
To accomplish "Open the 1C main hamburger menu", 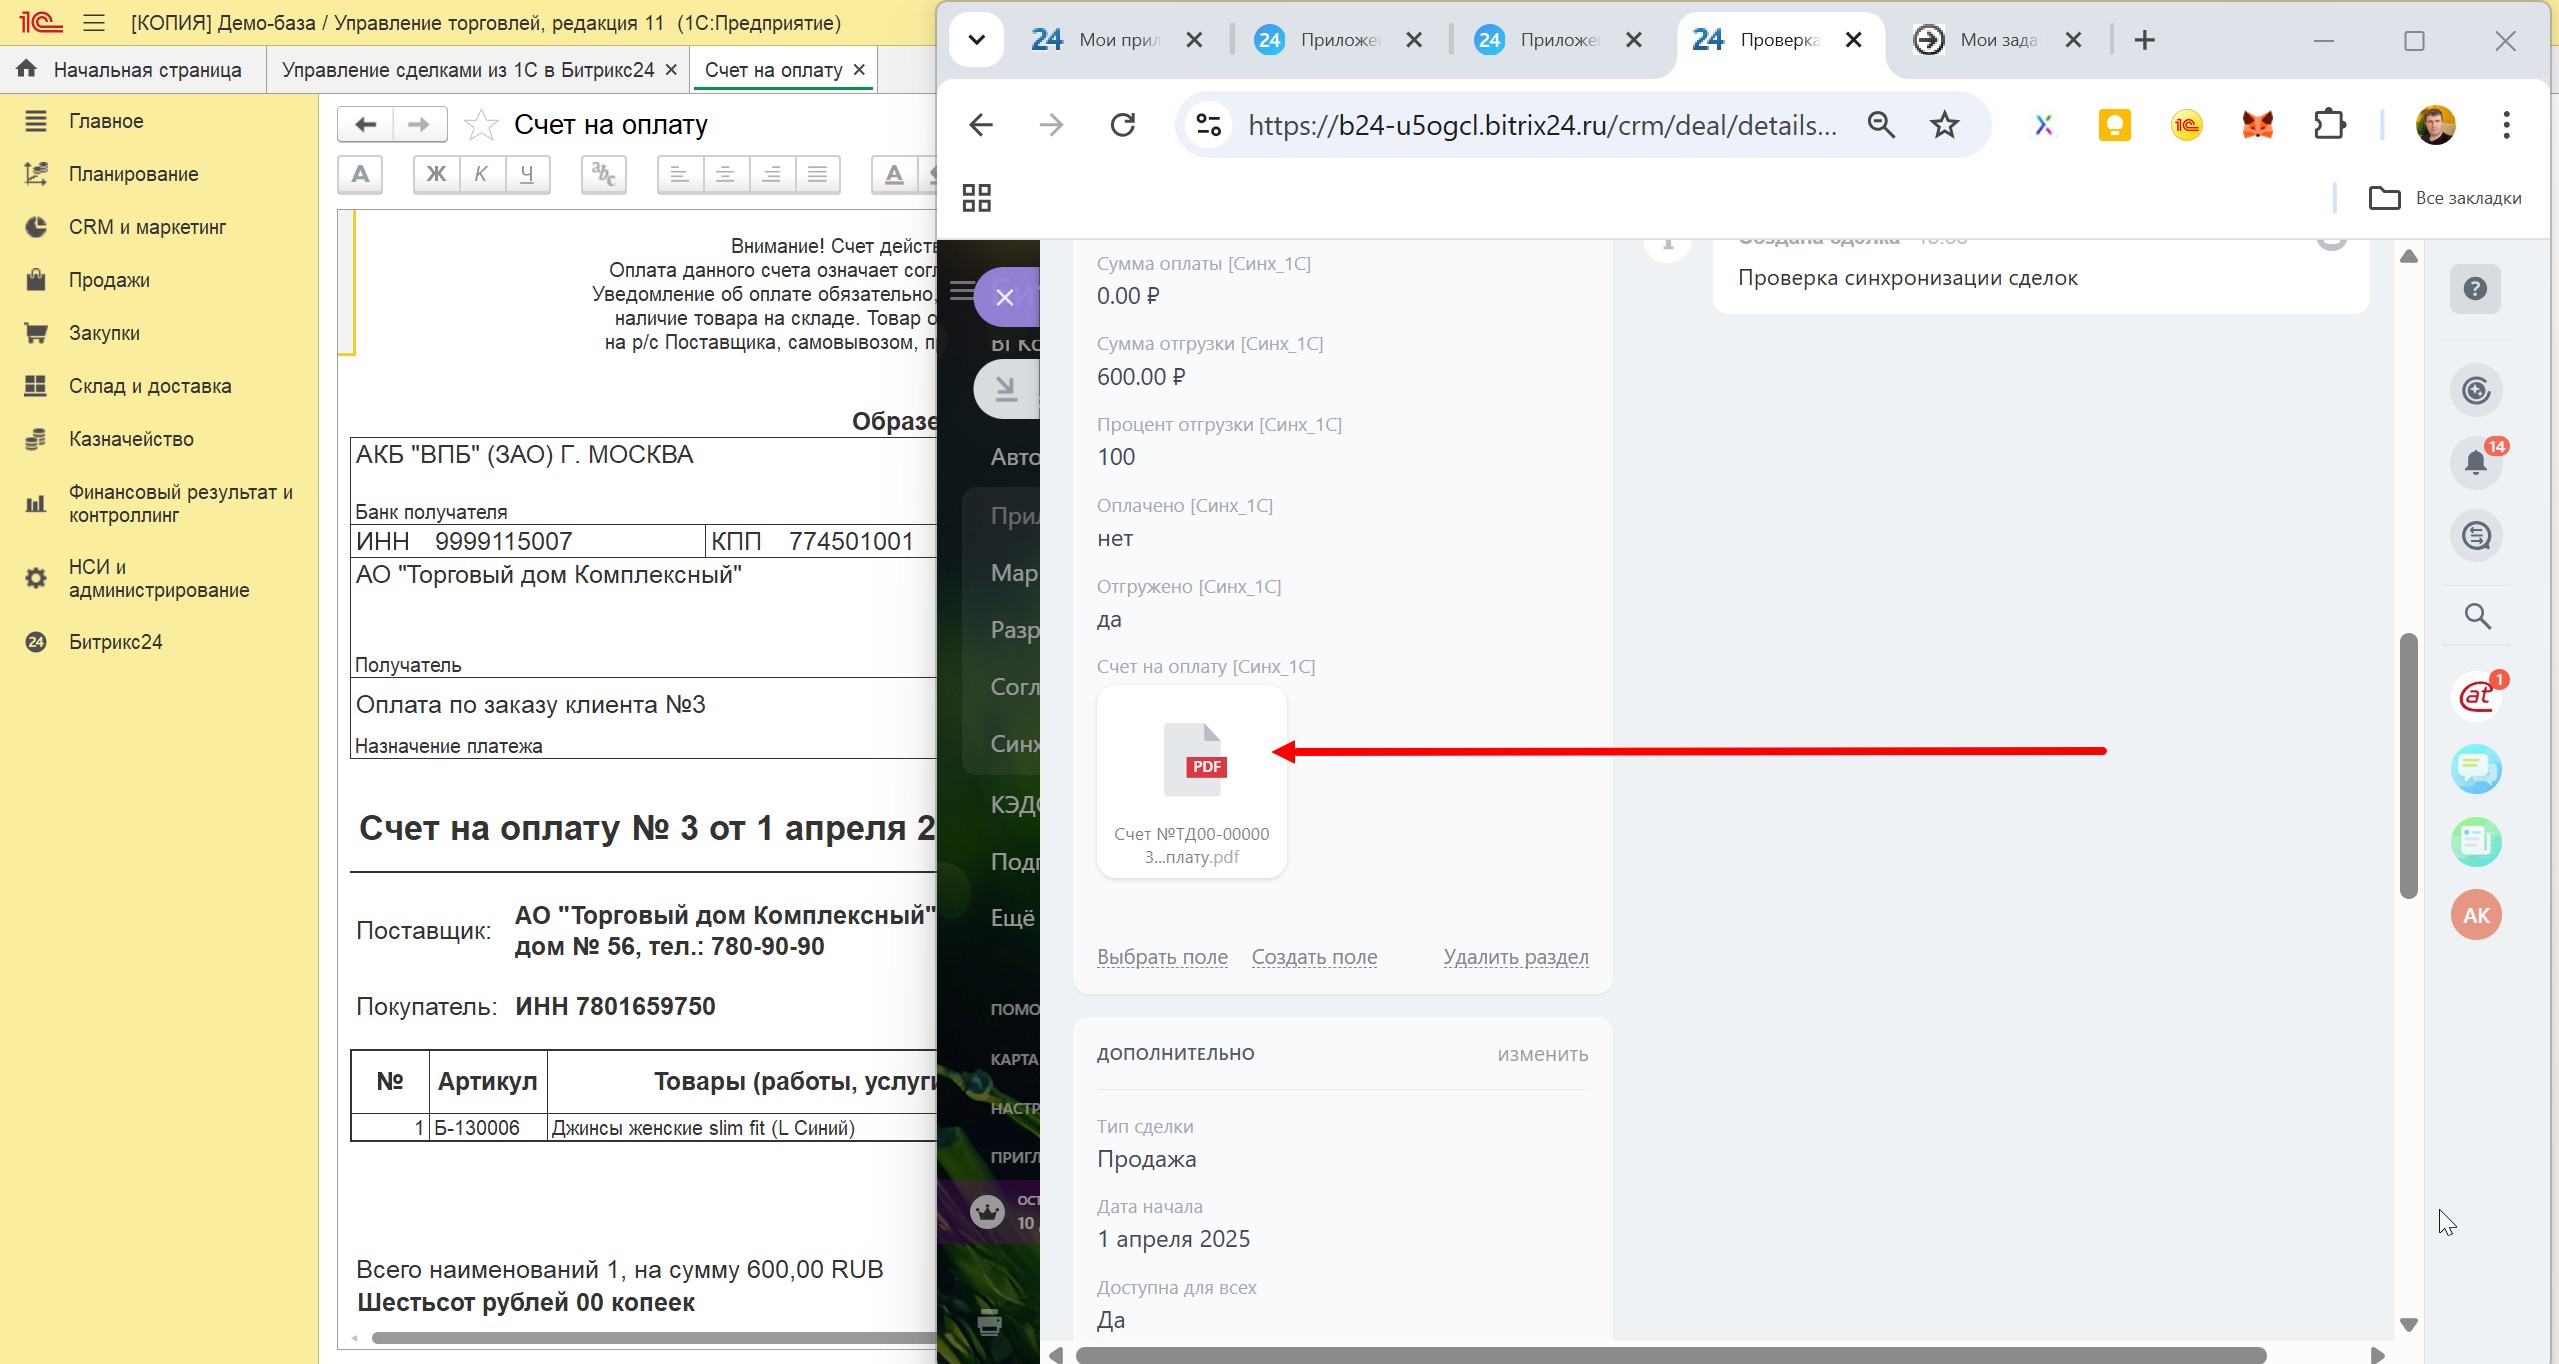I will pyautogui.click(x=94, y=23).
